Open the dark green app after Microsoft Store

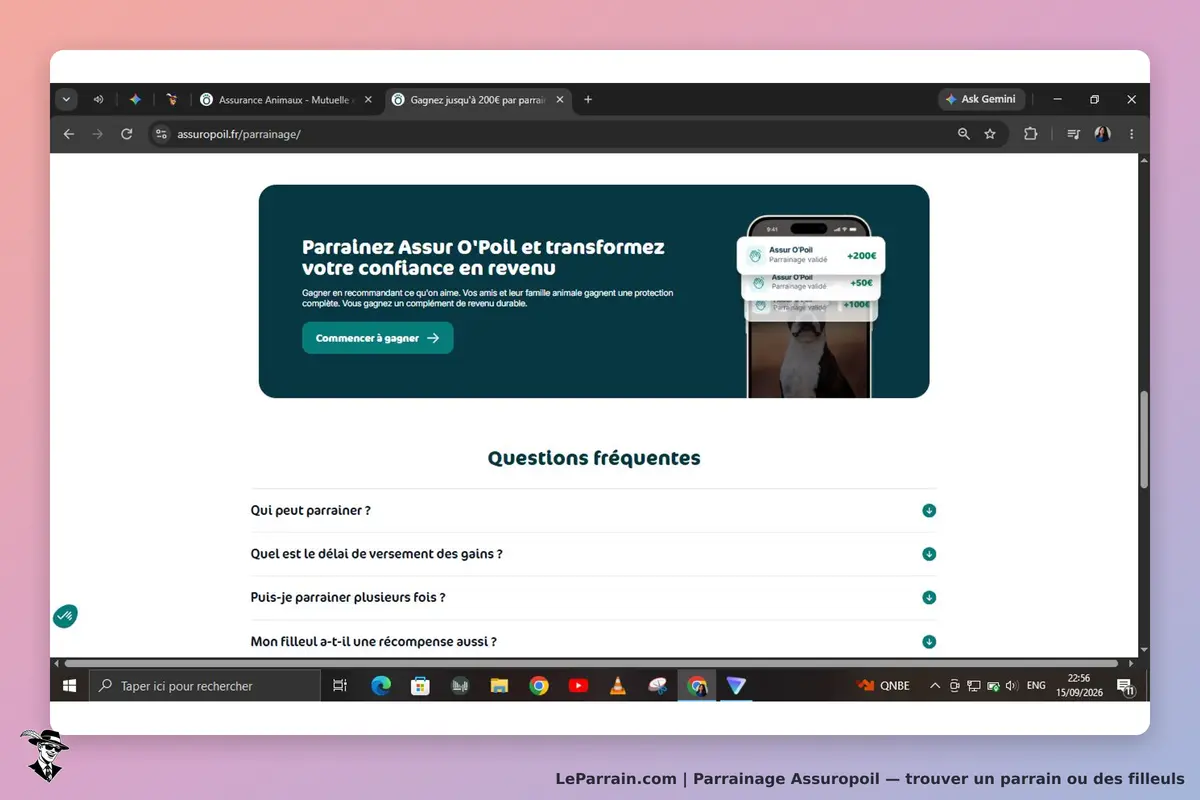460,686
